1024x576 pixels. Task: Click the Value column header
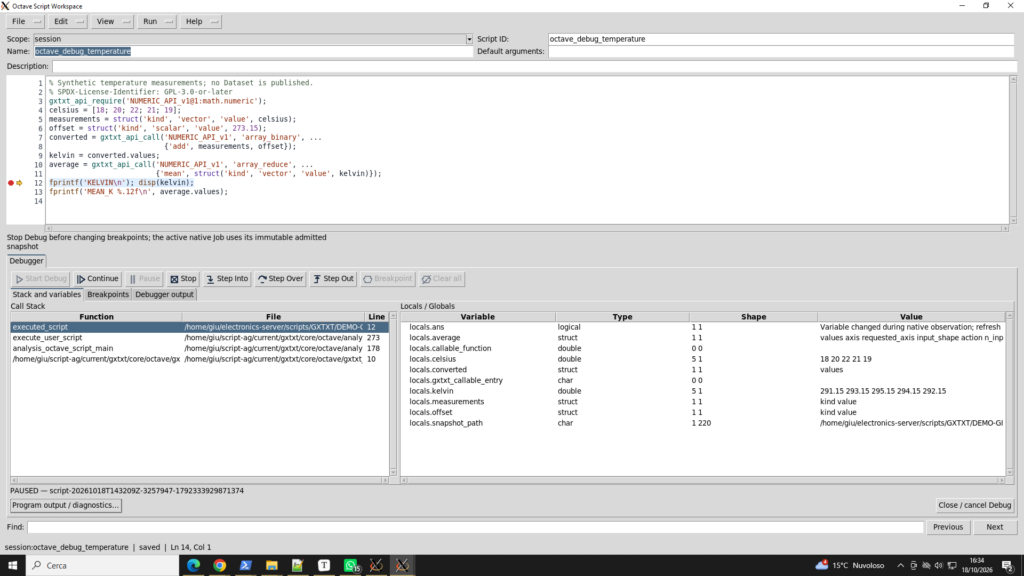(x=911, y=317)
